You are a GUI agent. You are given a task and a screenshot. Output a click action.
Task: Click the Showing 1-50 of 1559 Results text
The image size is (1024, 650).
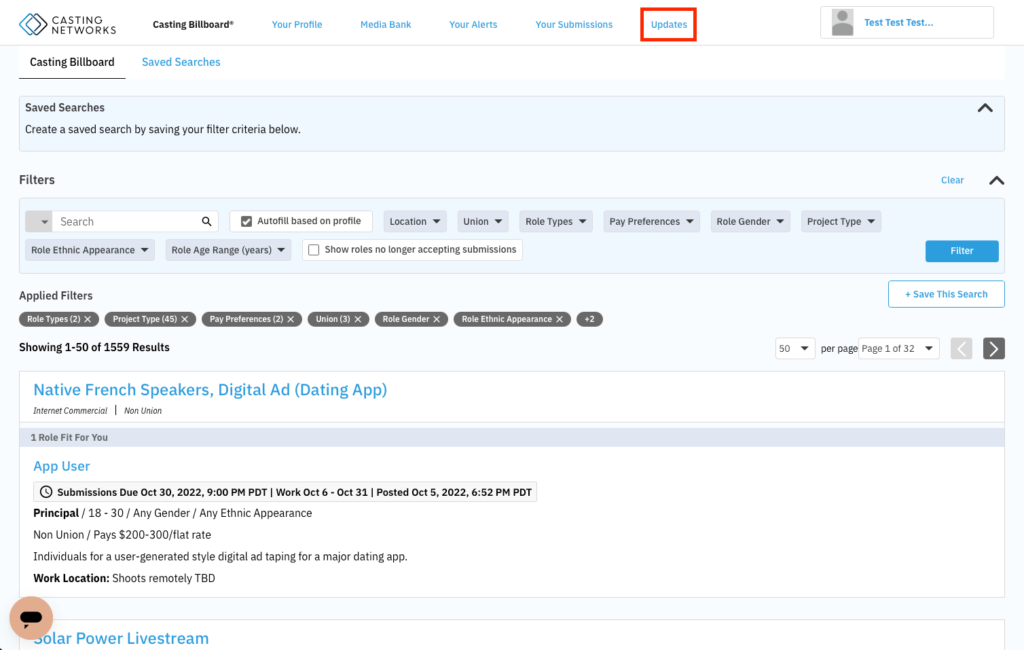[94, 348]
